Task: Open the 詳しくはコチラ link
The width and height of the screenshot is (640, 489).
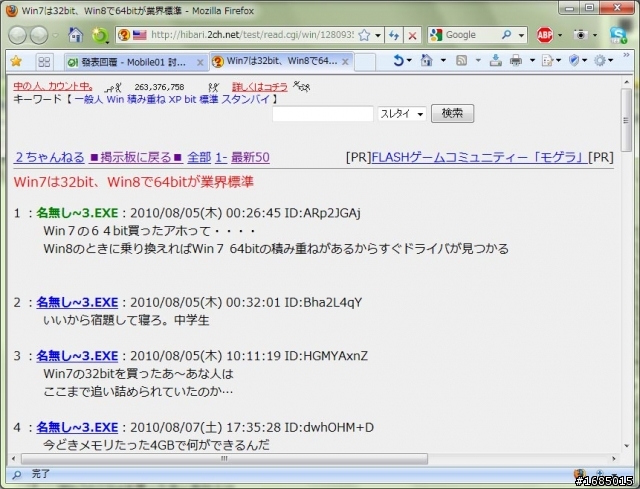Action: 260,87
